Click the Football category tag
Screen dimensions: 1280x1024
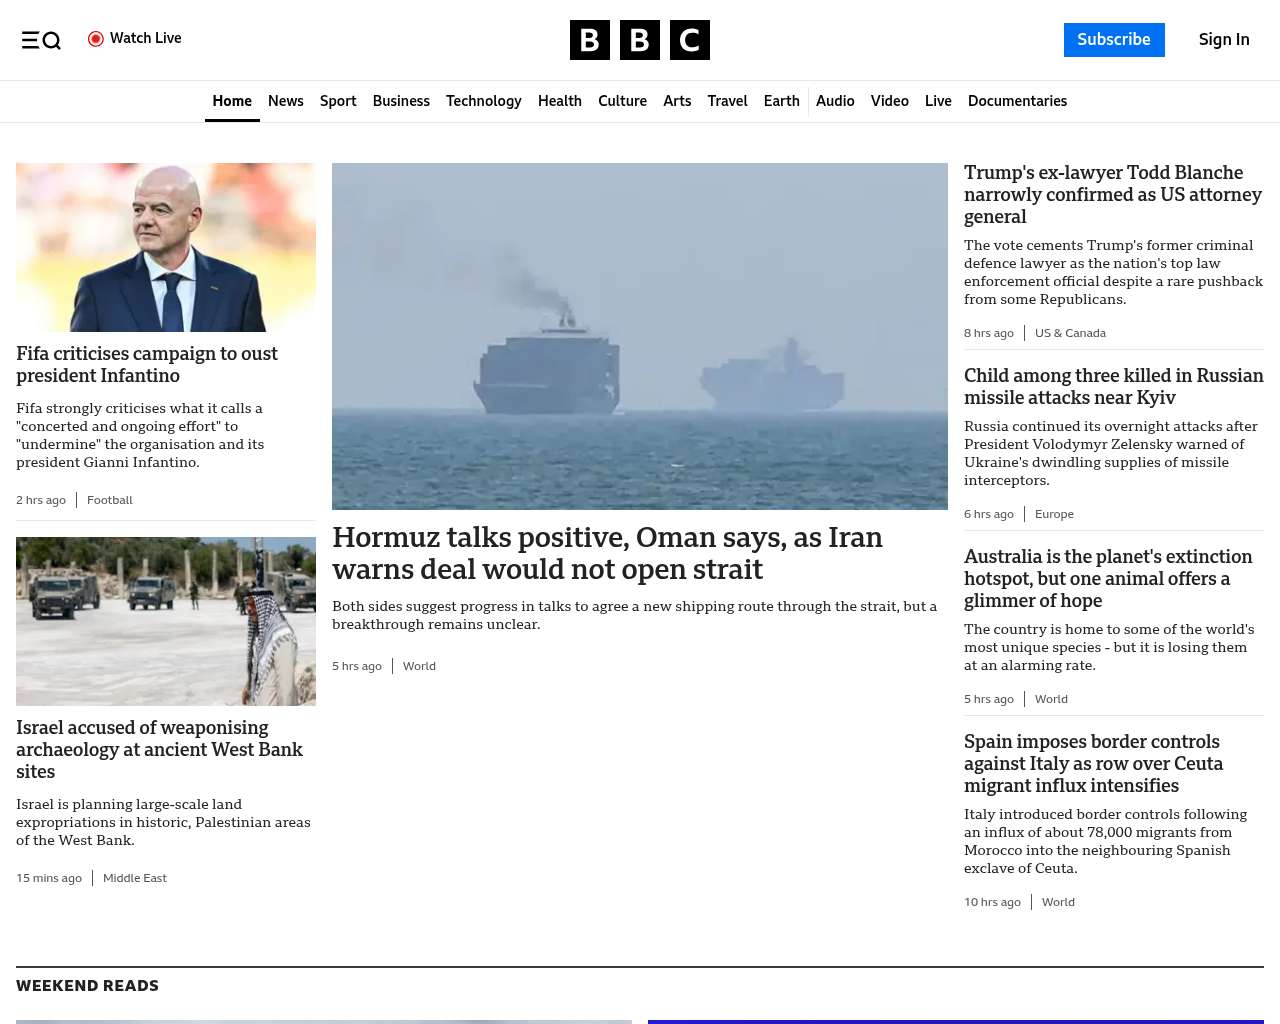[110, 500]
